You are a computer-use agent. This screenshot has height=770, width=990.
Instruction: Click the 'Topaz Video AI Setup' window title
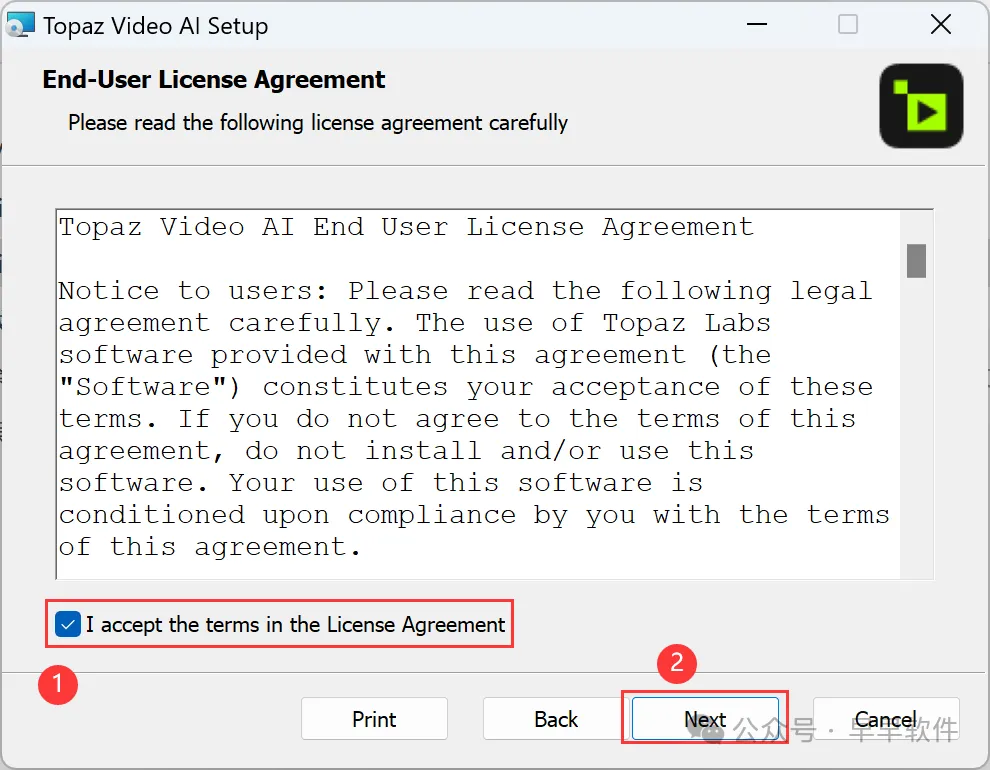pos(155,26)
